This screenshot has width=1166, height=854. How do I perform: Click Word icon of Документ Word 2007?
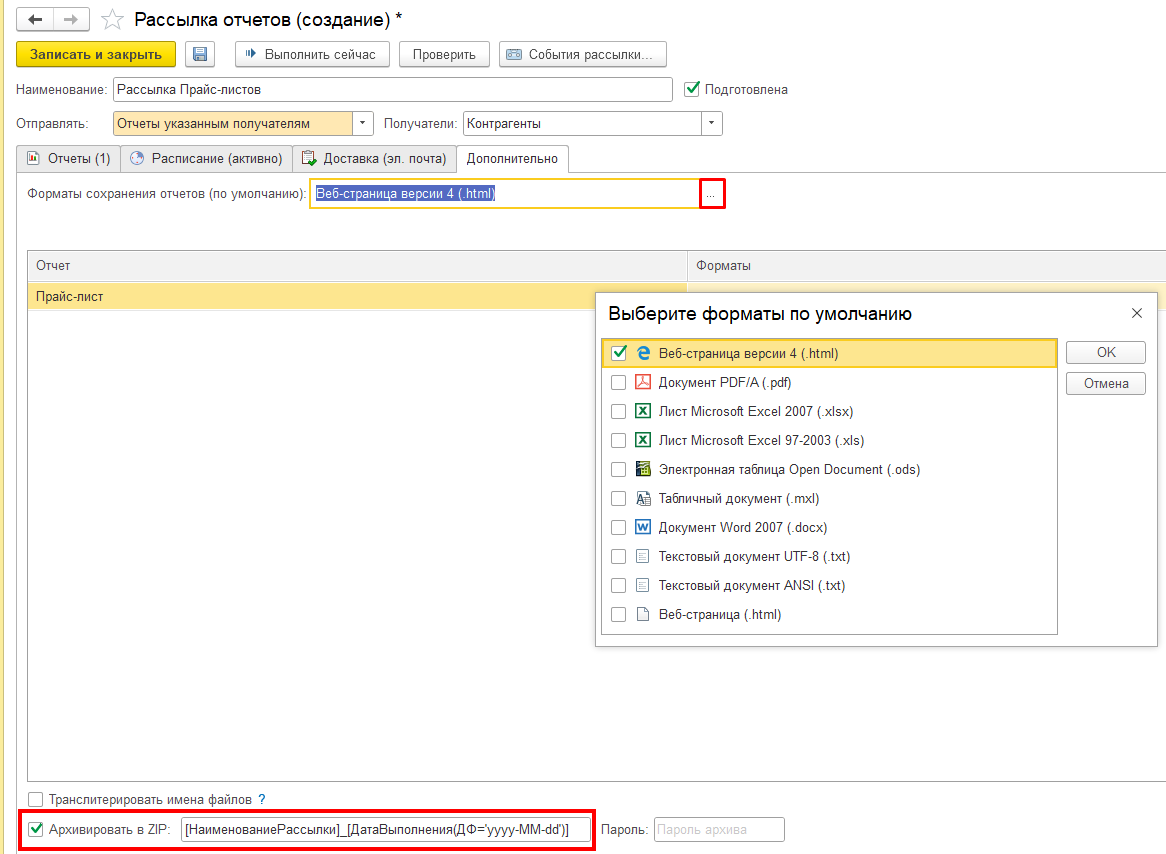[x=643, y=527]
